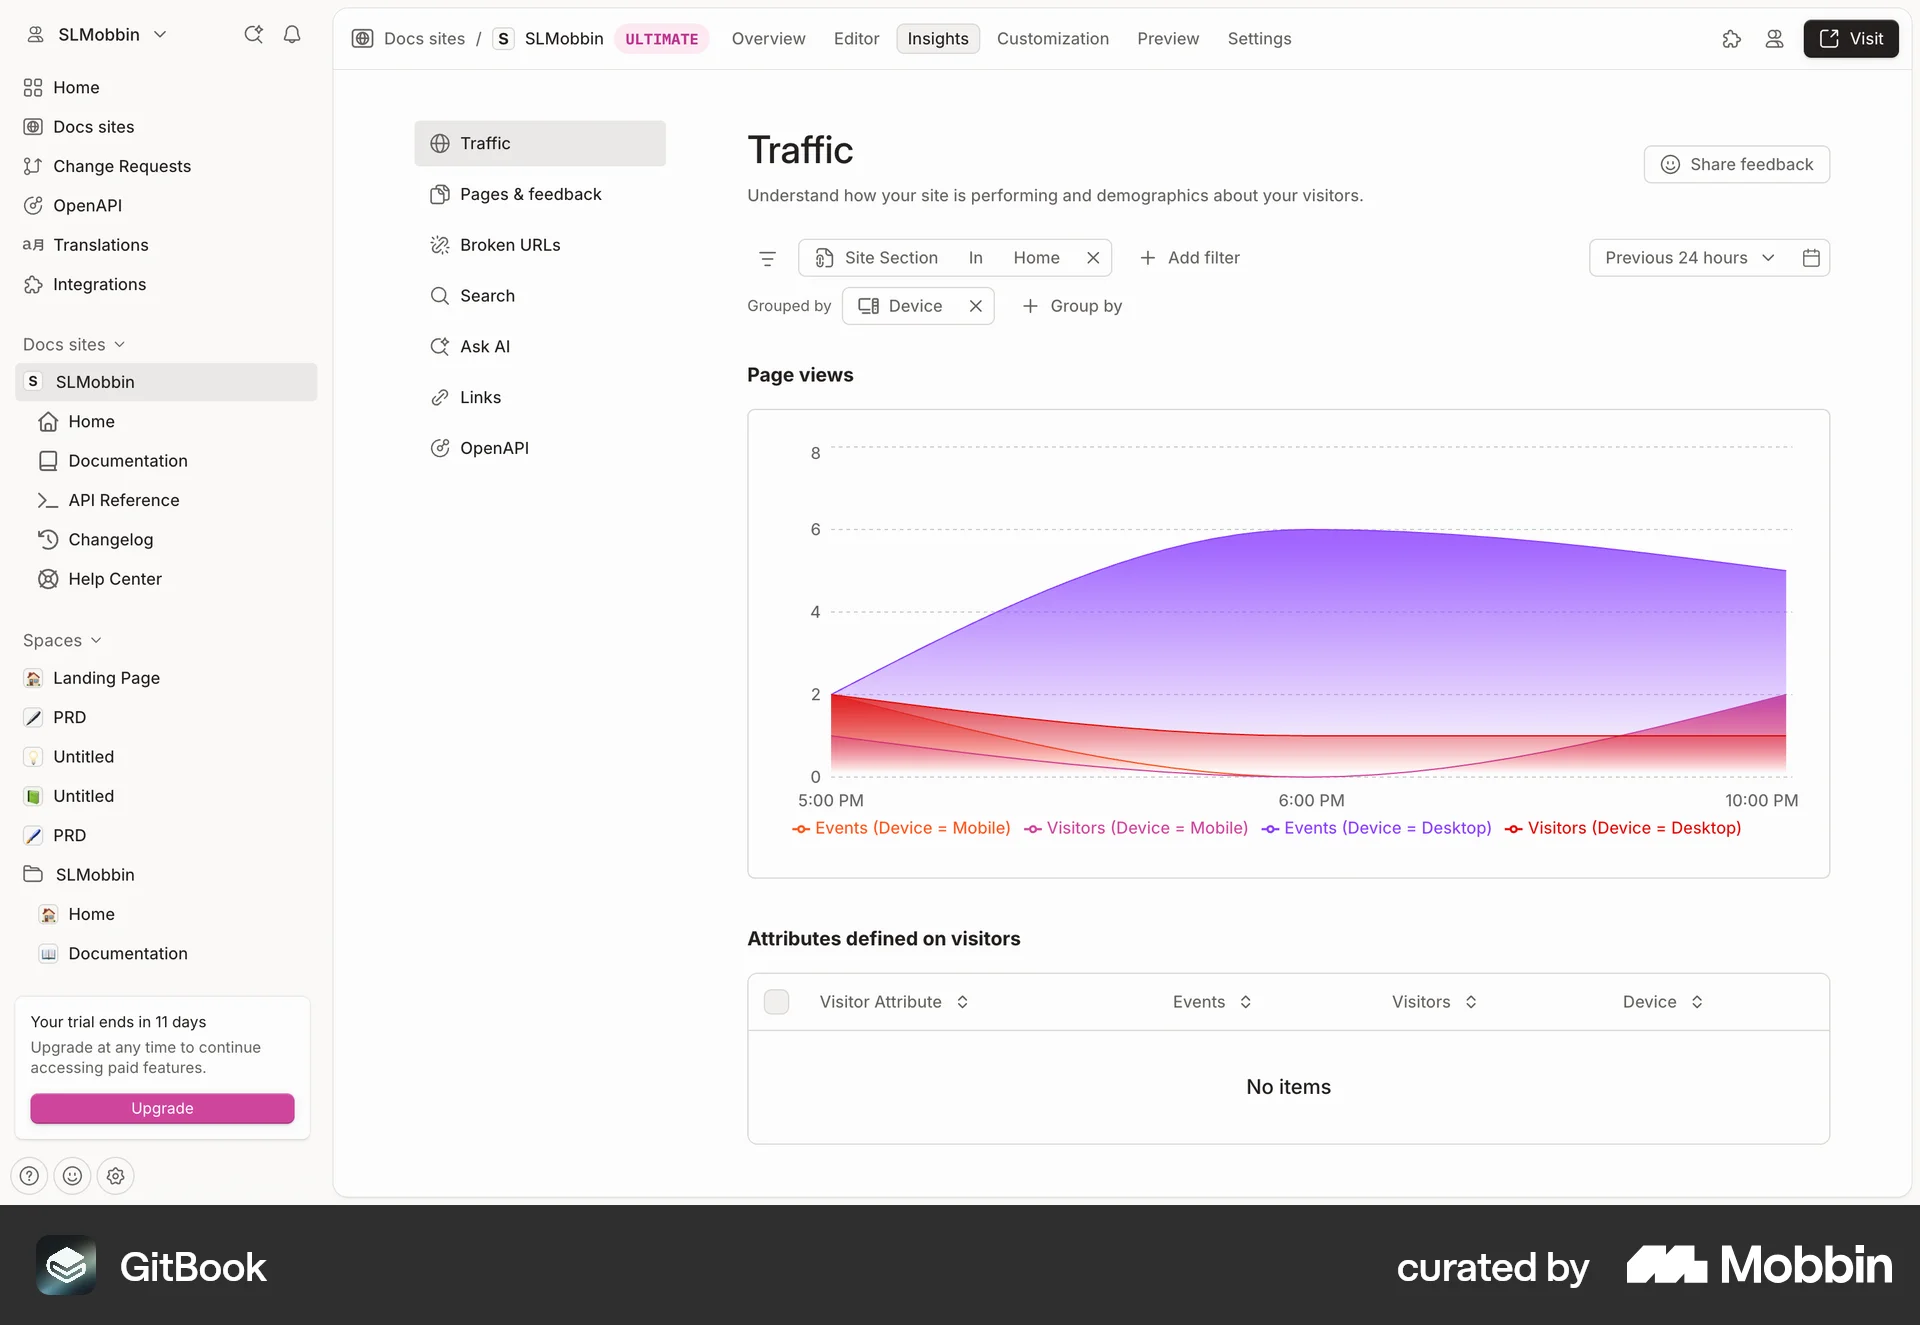Sort by the Visitor Attribute column
The height and width of the screenshot is (1325, 1920).
click(x=894, y=1002)
